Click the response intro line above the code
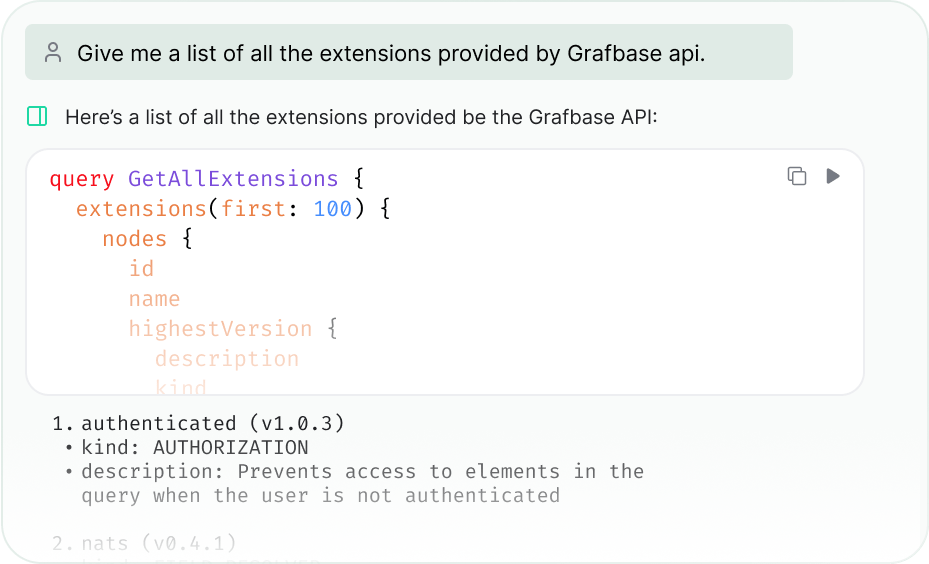Viewport: 929px width, 564px height. [x=360, y=117]
